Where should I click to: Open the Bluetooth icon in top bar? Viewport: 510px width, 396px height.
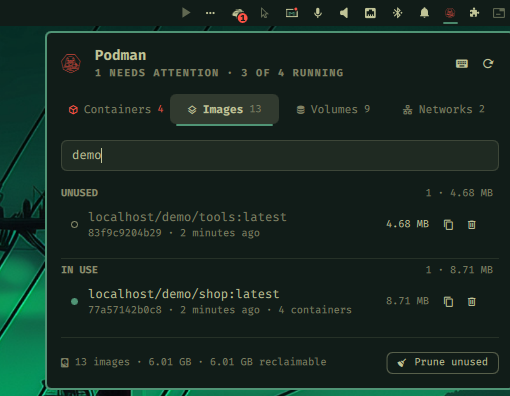pos(397,13)
